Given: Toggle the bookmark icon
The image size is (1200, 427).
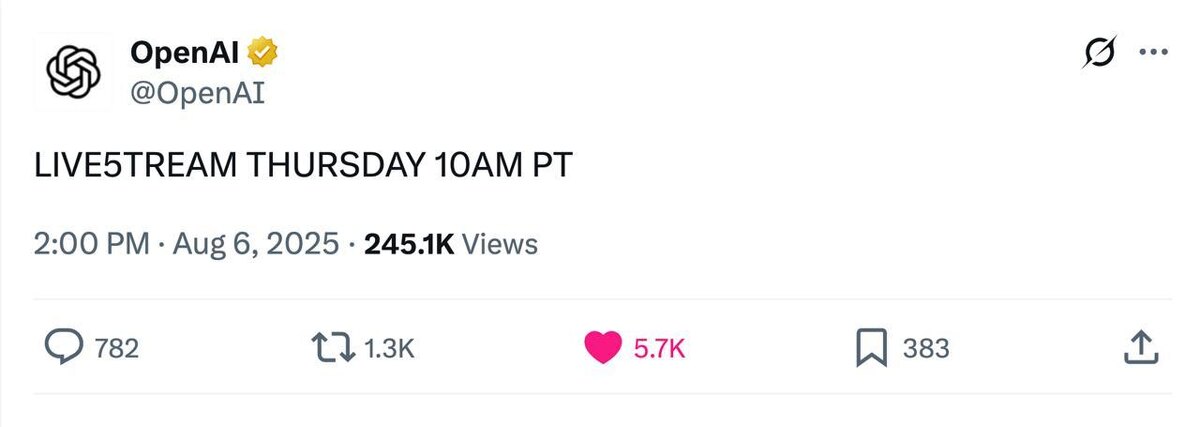Looking at the screenshot, I should (871, 348).
